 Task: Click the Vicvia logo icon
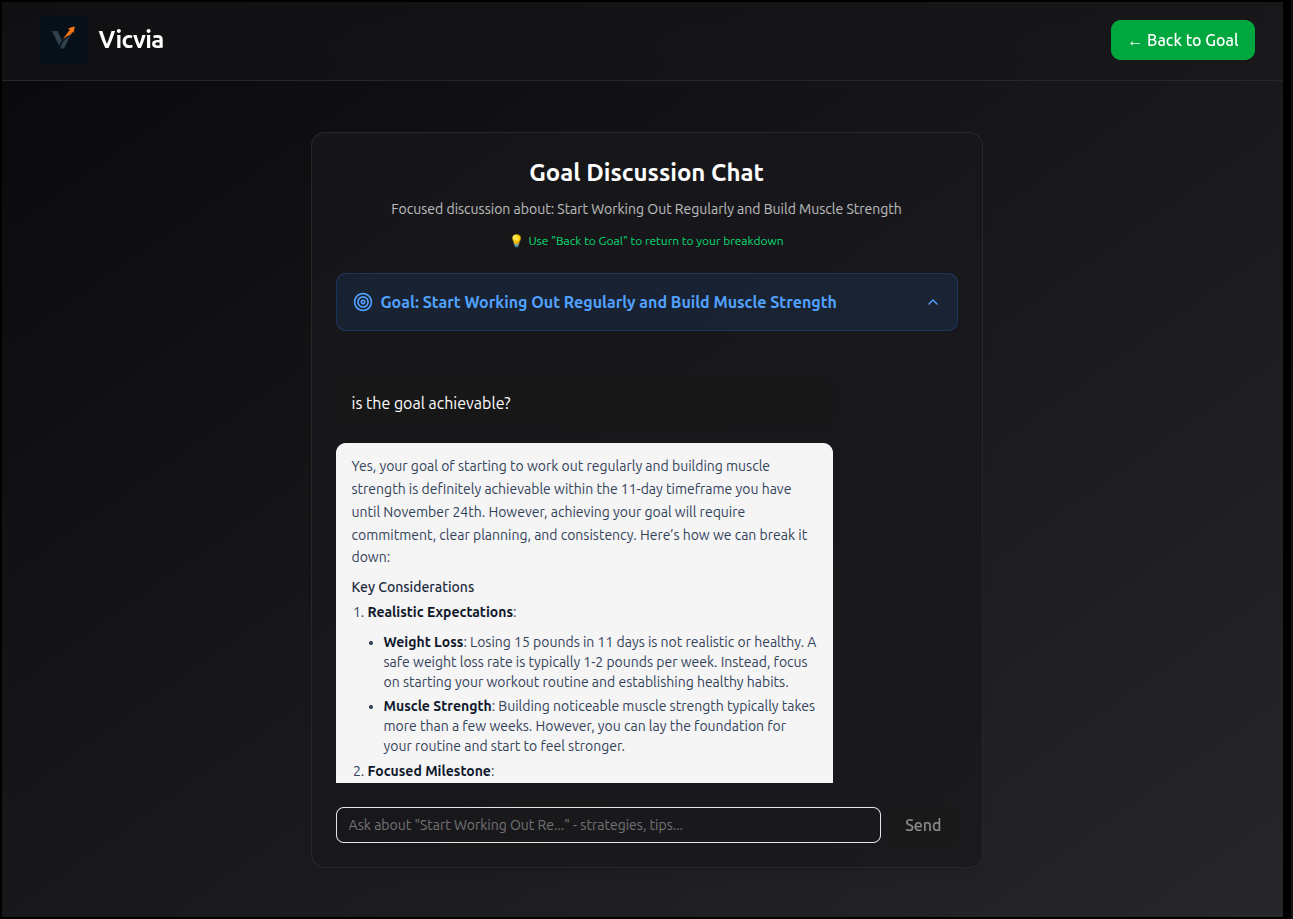coord(62,40)
